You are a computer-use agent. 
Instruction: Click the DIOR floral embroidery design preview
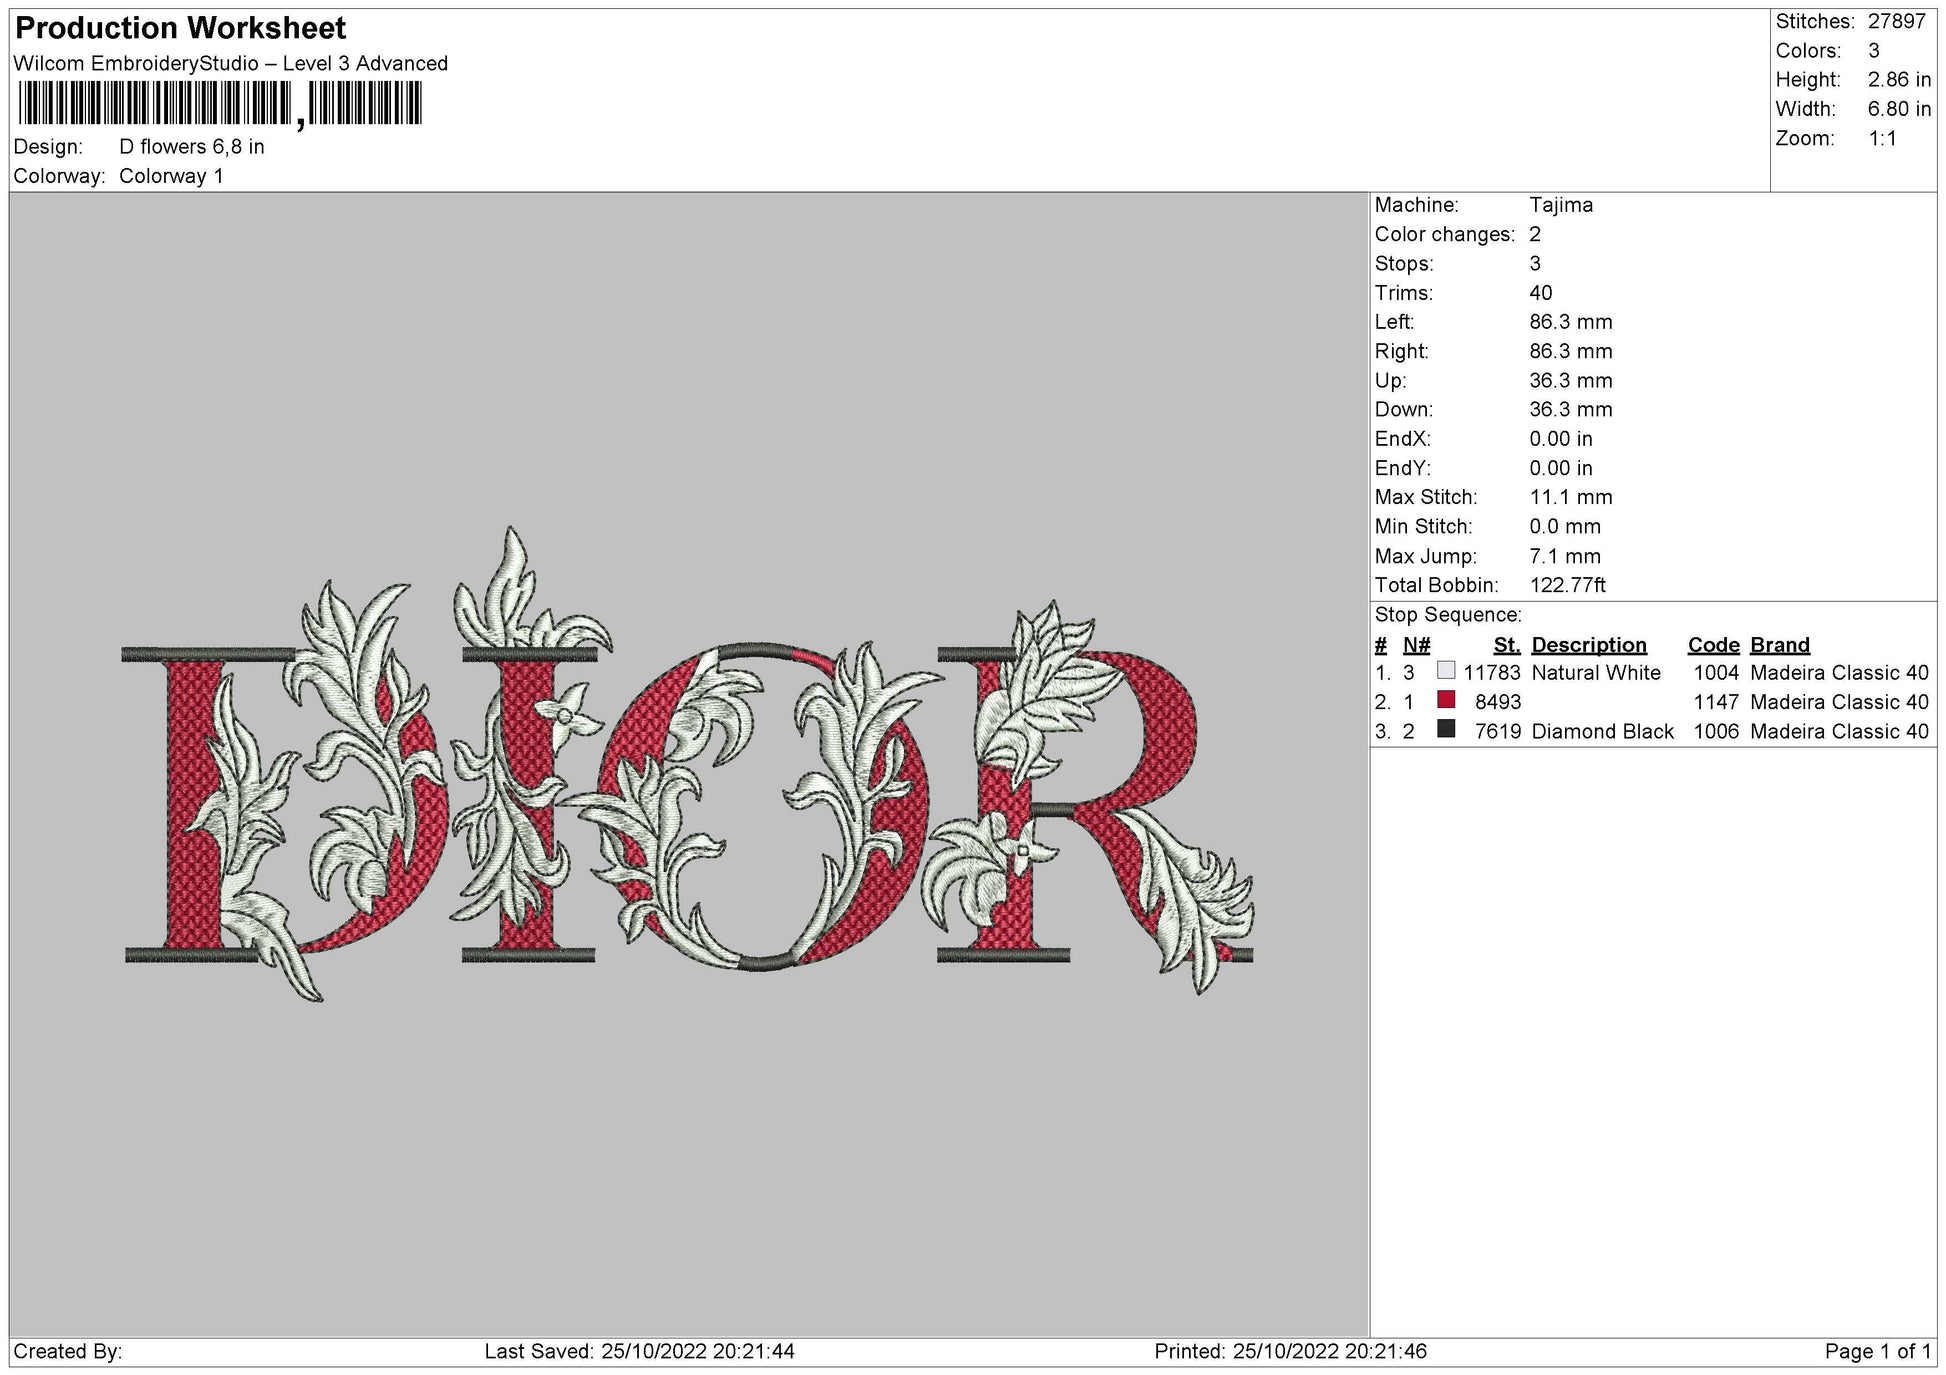[x=688, y=763]
